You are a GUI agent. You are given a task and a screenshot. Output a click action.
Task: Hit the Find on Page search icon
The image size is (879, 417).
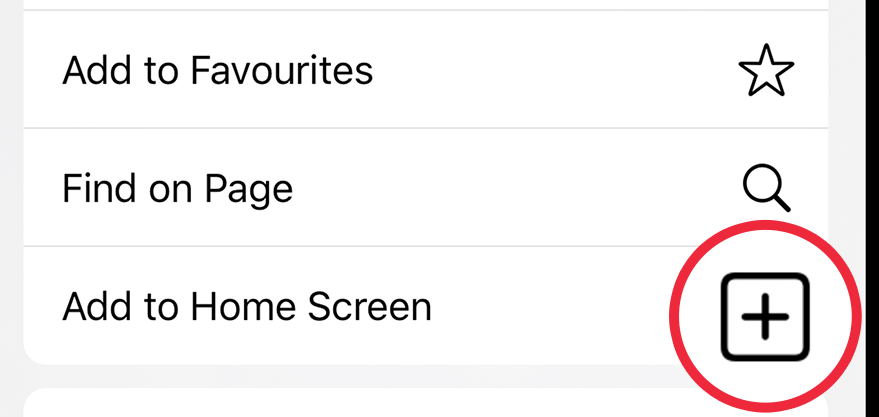point(767,188)
